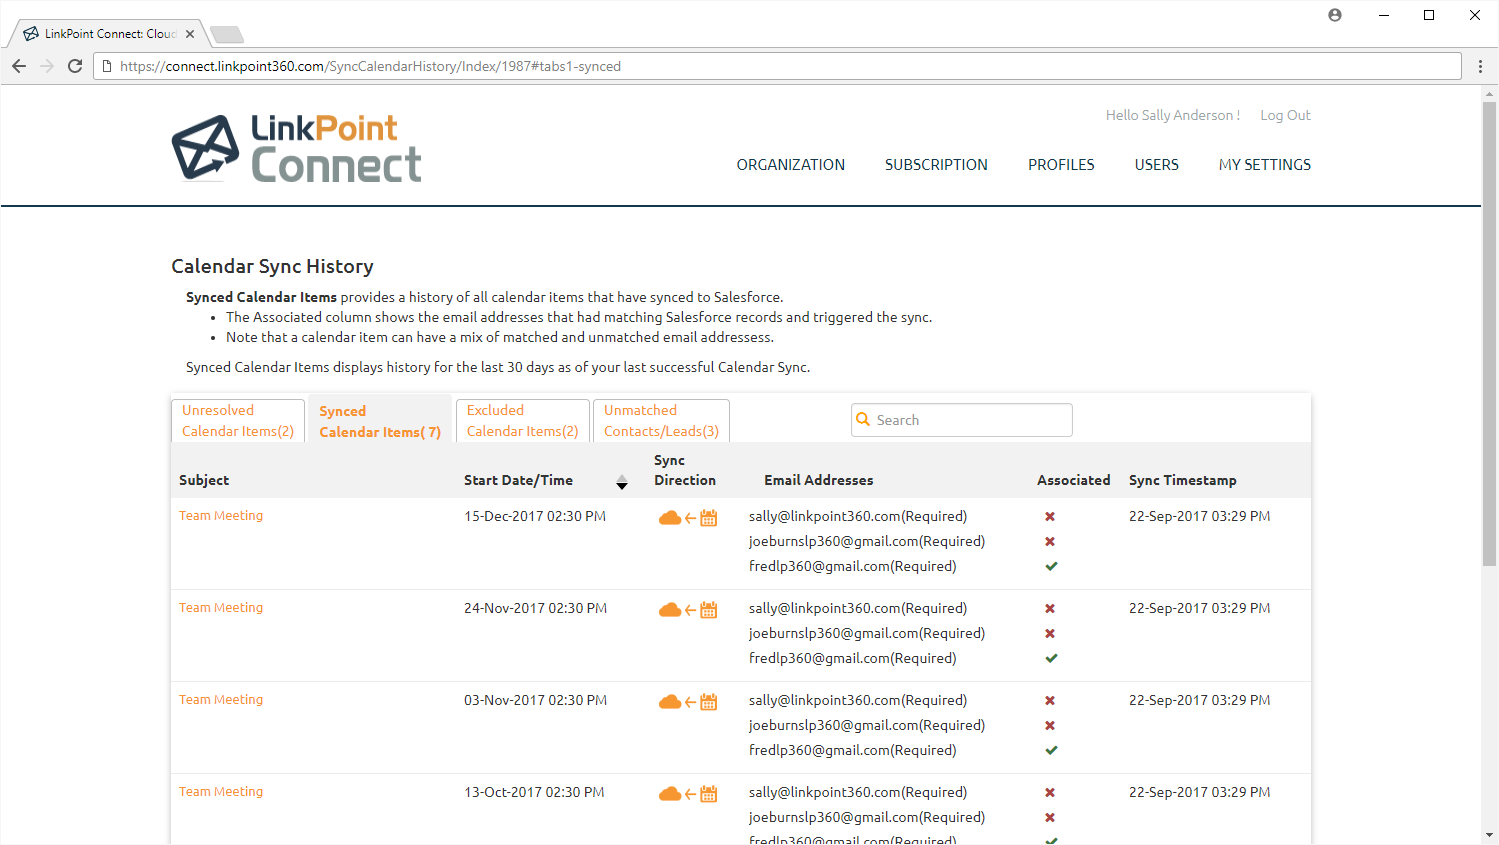Open the Excluded Calendar Items tab
This screenshot has width=1499, height=845.
point(522,421)
